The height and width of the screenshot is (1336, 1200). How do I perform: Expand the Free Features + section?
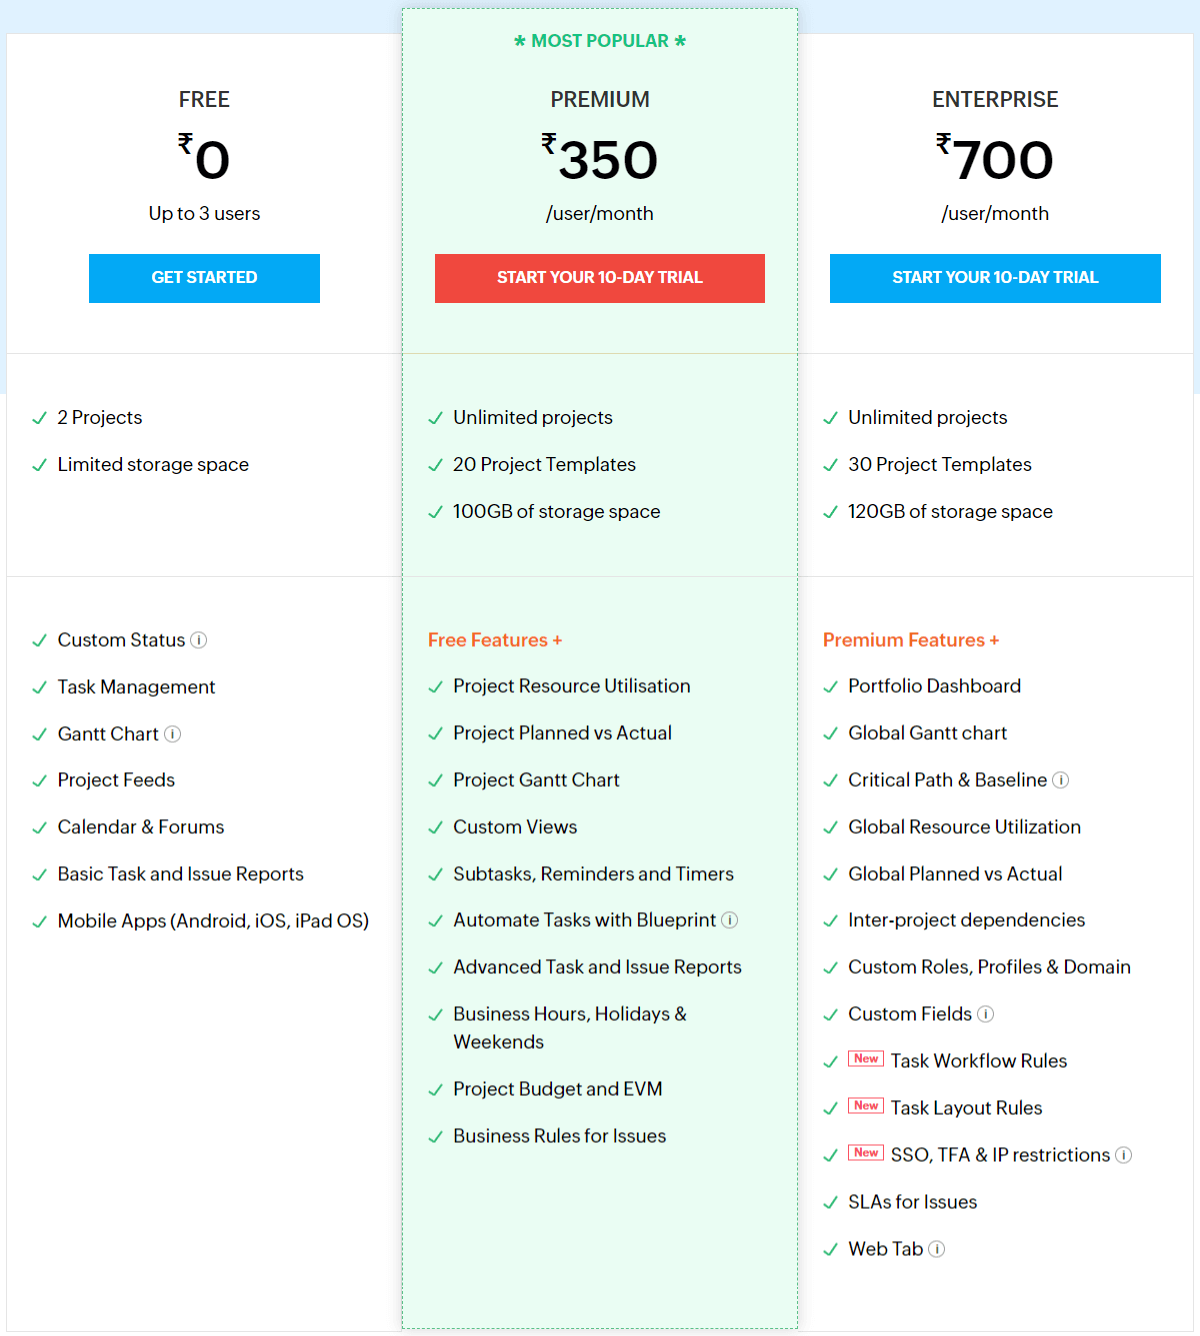point(494,640)
